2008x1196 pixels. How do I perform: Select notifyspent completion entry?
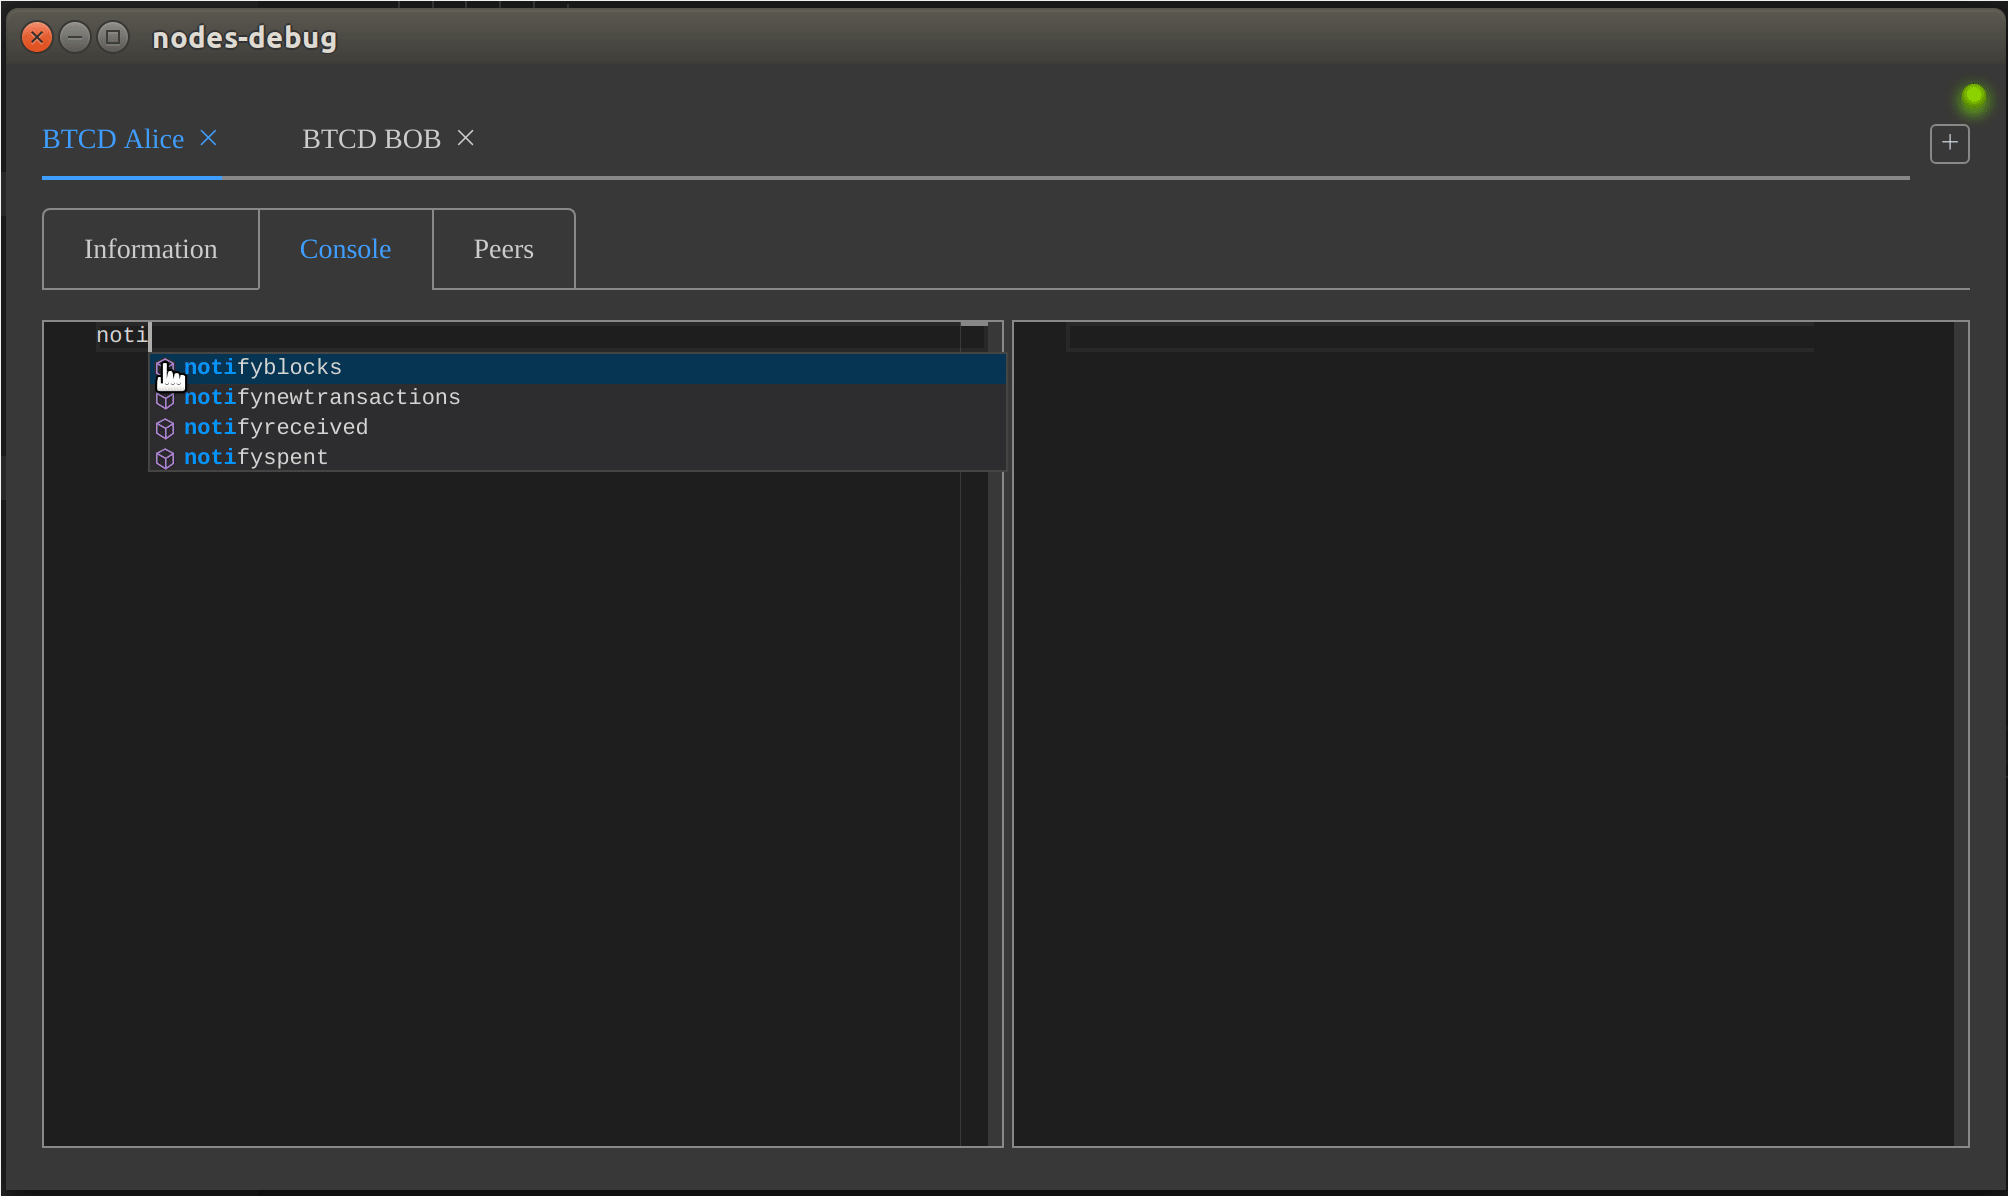coord(256,458)
